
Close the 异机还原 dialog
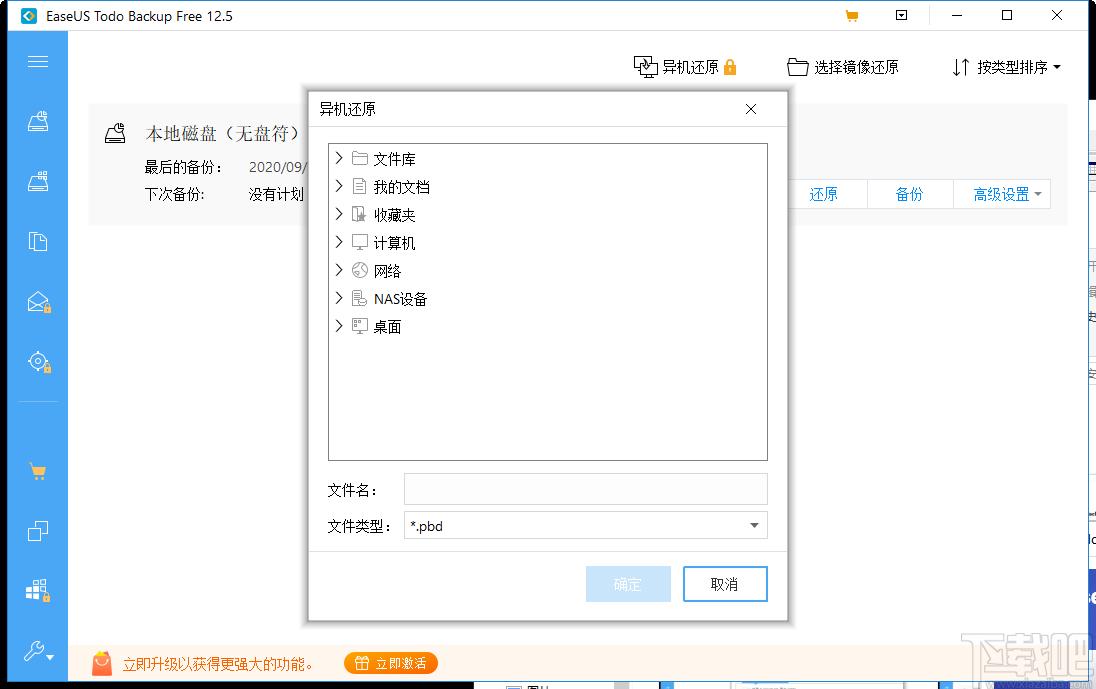click(x=751, y=109)
